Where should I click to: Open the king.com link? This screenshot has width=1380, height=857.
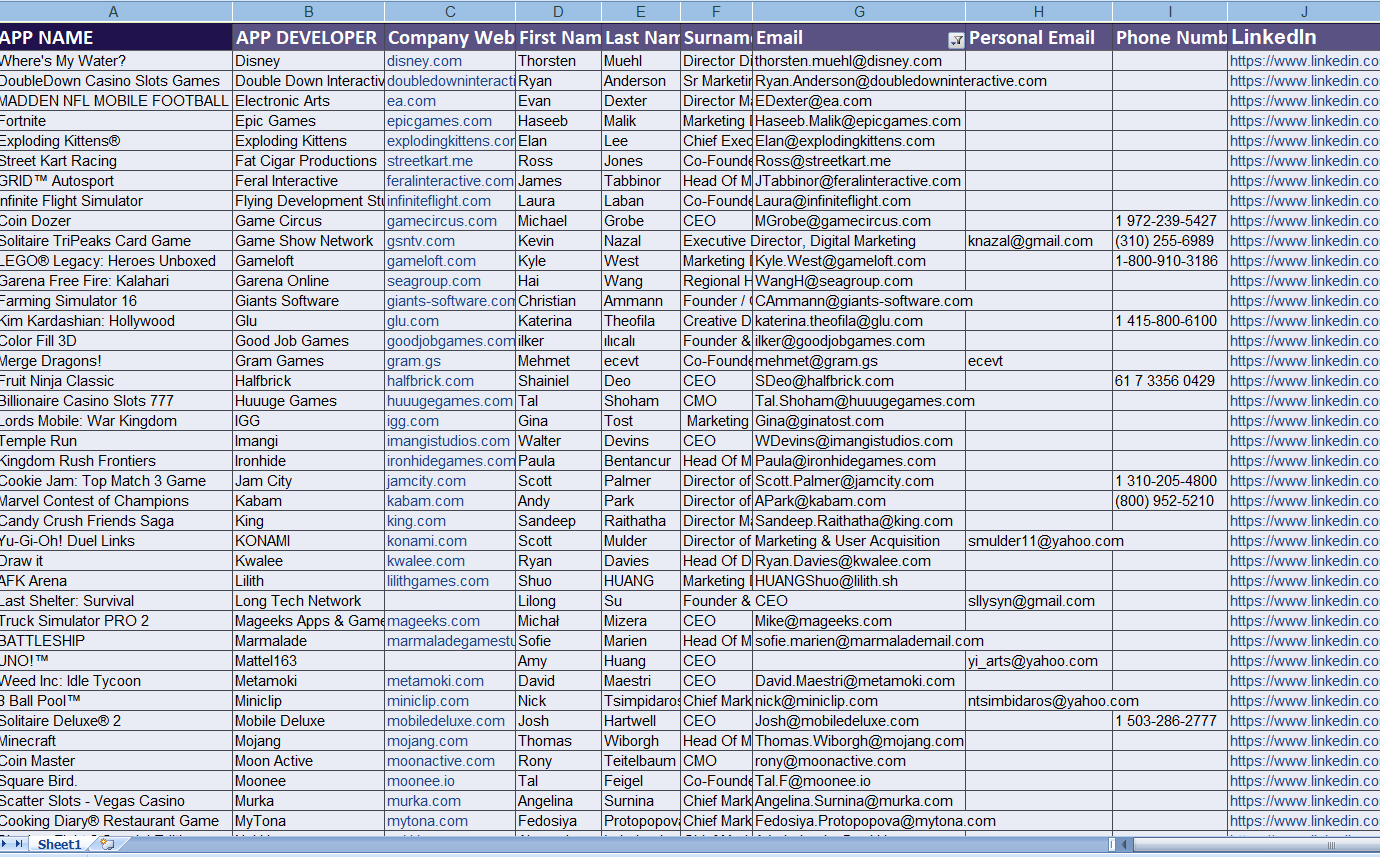coord(417,521)
